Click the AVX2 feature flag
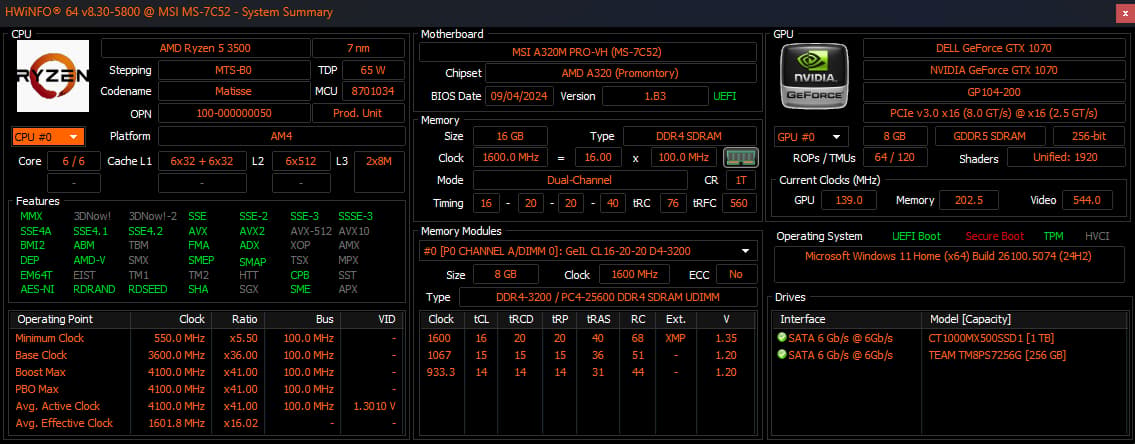This screenshot has width=1135, height=444. (252, 231)
